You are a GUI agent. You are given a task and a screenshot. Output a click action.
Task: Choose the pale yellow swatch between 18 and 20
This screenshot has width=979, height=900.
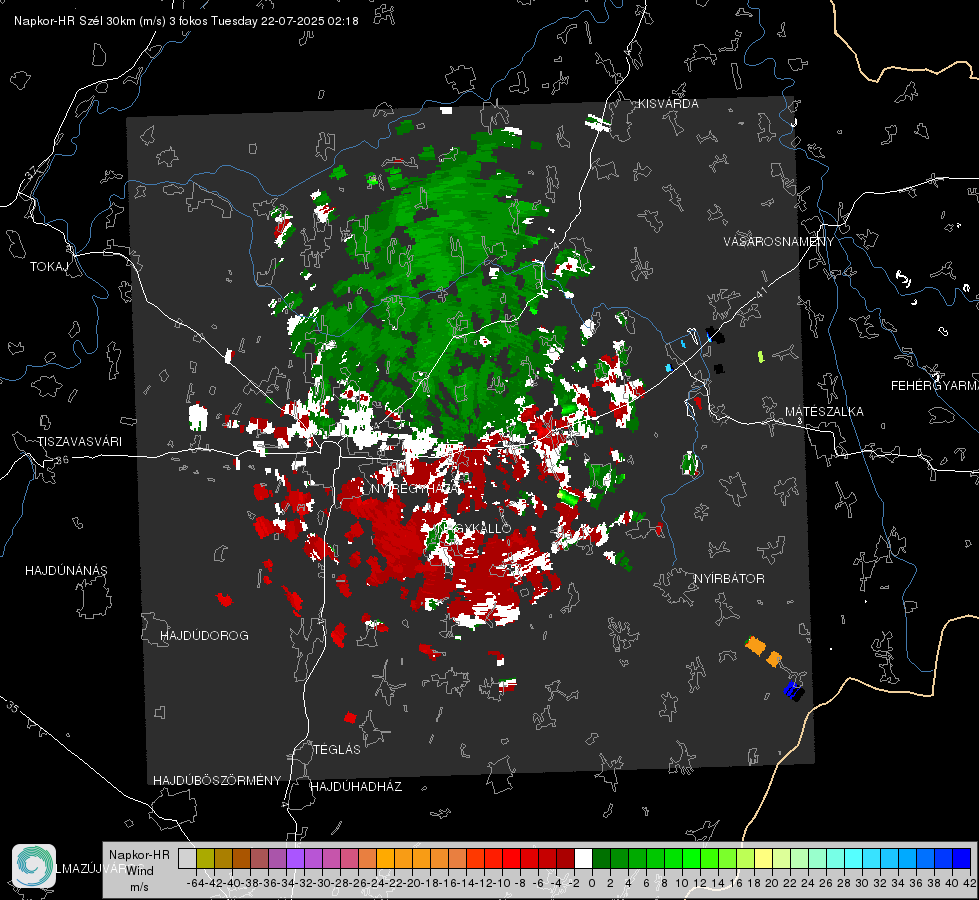[763, 858]
